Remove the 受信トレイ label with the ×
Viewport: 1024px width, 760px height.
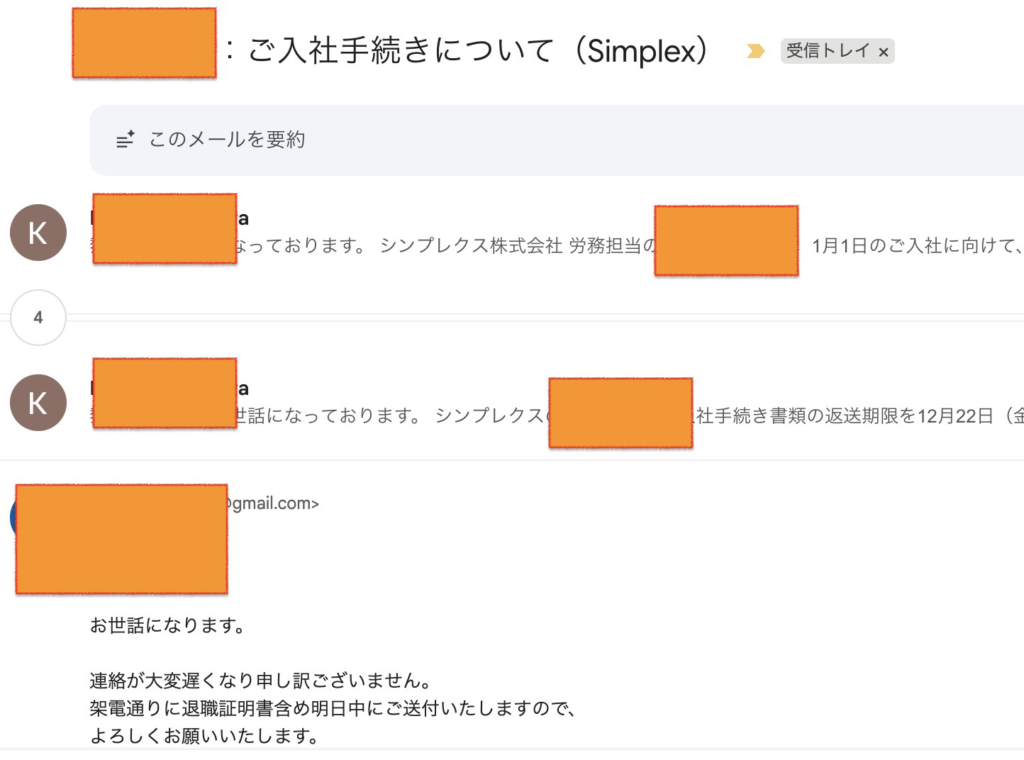click(883, 52)
